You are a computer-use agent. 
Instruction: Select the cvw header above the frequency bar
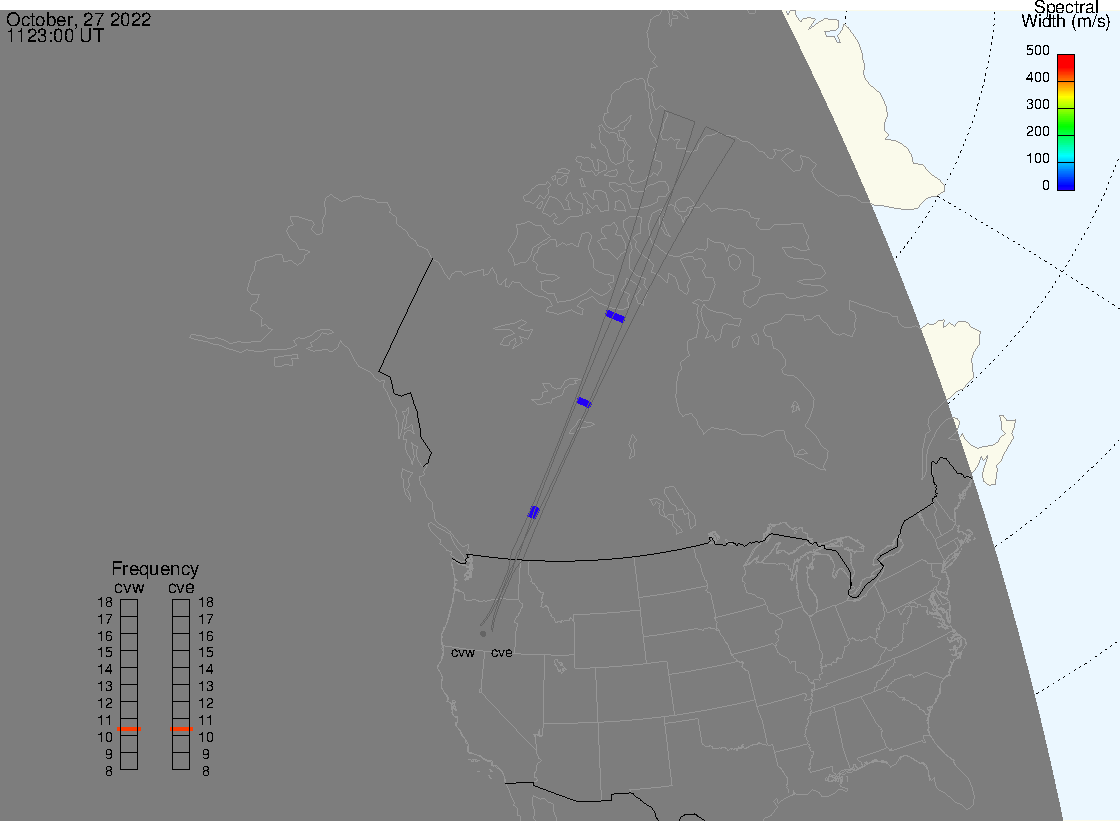(x=129, y=588)
